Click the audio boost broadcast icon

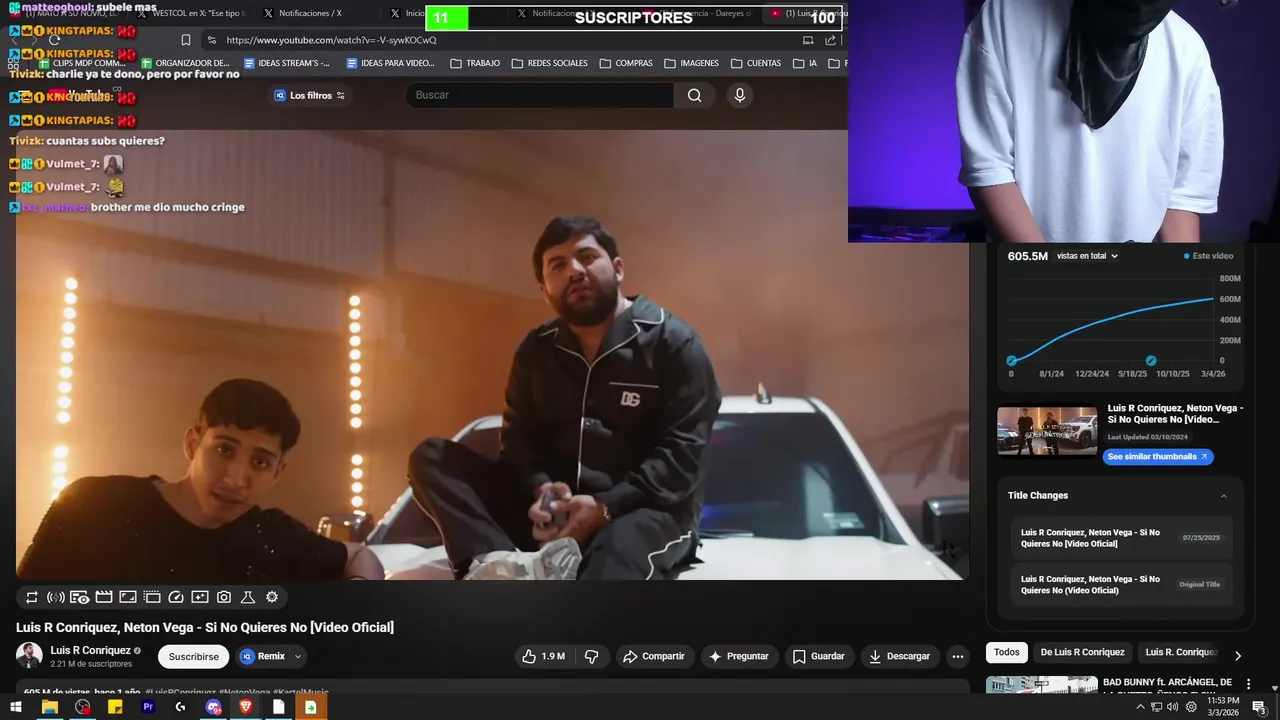click(56, 597)
